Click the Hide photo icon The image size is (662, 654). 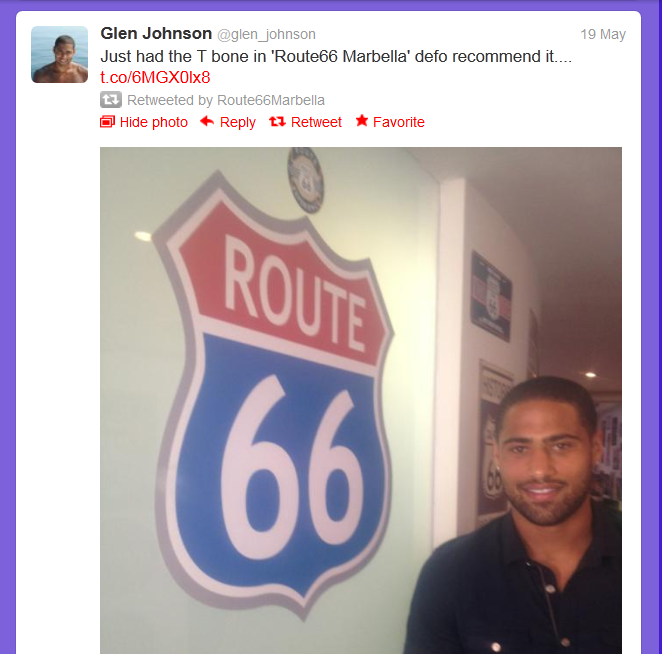click(107, 122)
